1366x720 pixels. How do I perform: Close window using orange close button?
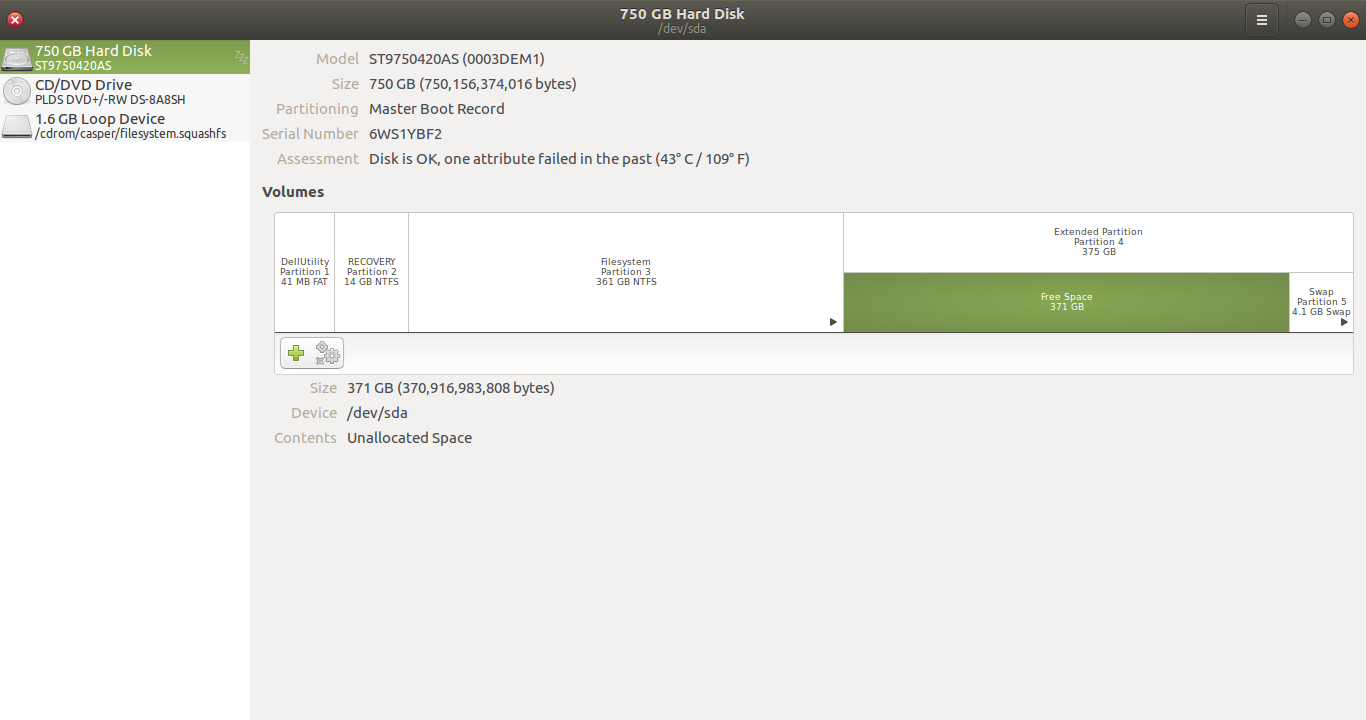(x=1351, y=20)
